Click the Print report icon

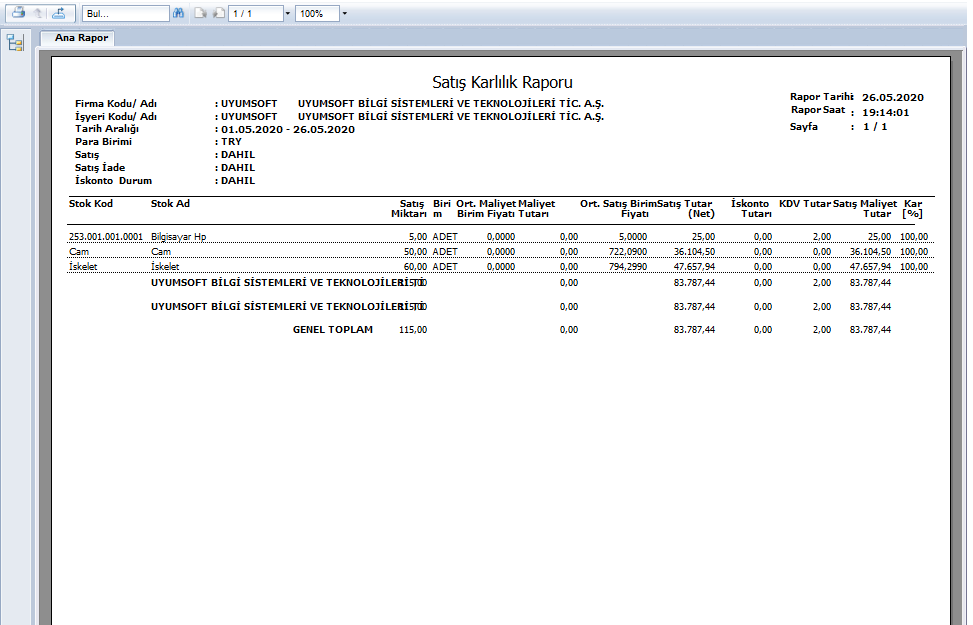coord(18,14)
